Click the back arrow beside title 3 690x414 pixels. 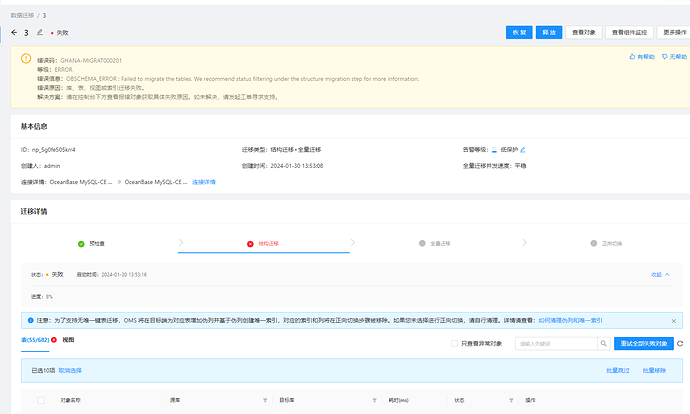(x=14, y=32)
